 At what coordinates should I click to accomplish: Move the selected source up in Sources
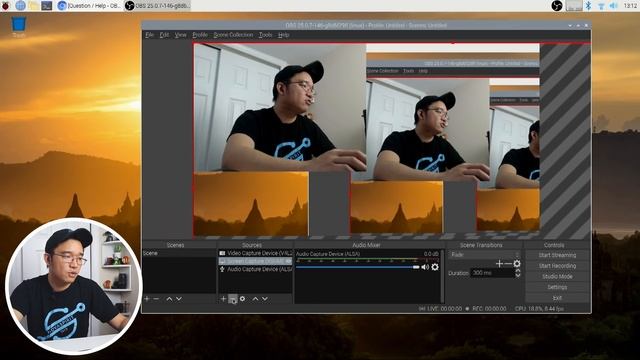(255, 299)
